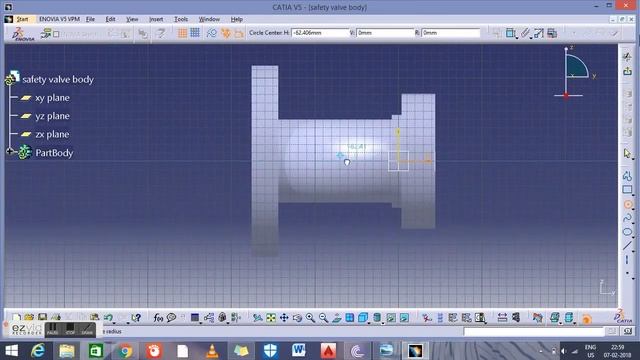Screen dimensions: 640x360
Task: Stop the ezvid recording
Action: (x=70, y=329)
